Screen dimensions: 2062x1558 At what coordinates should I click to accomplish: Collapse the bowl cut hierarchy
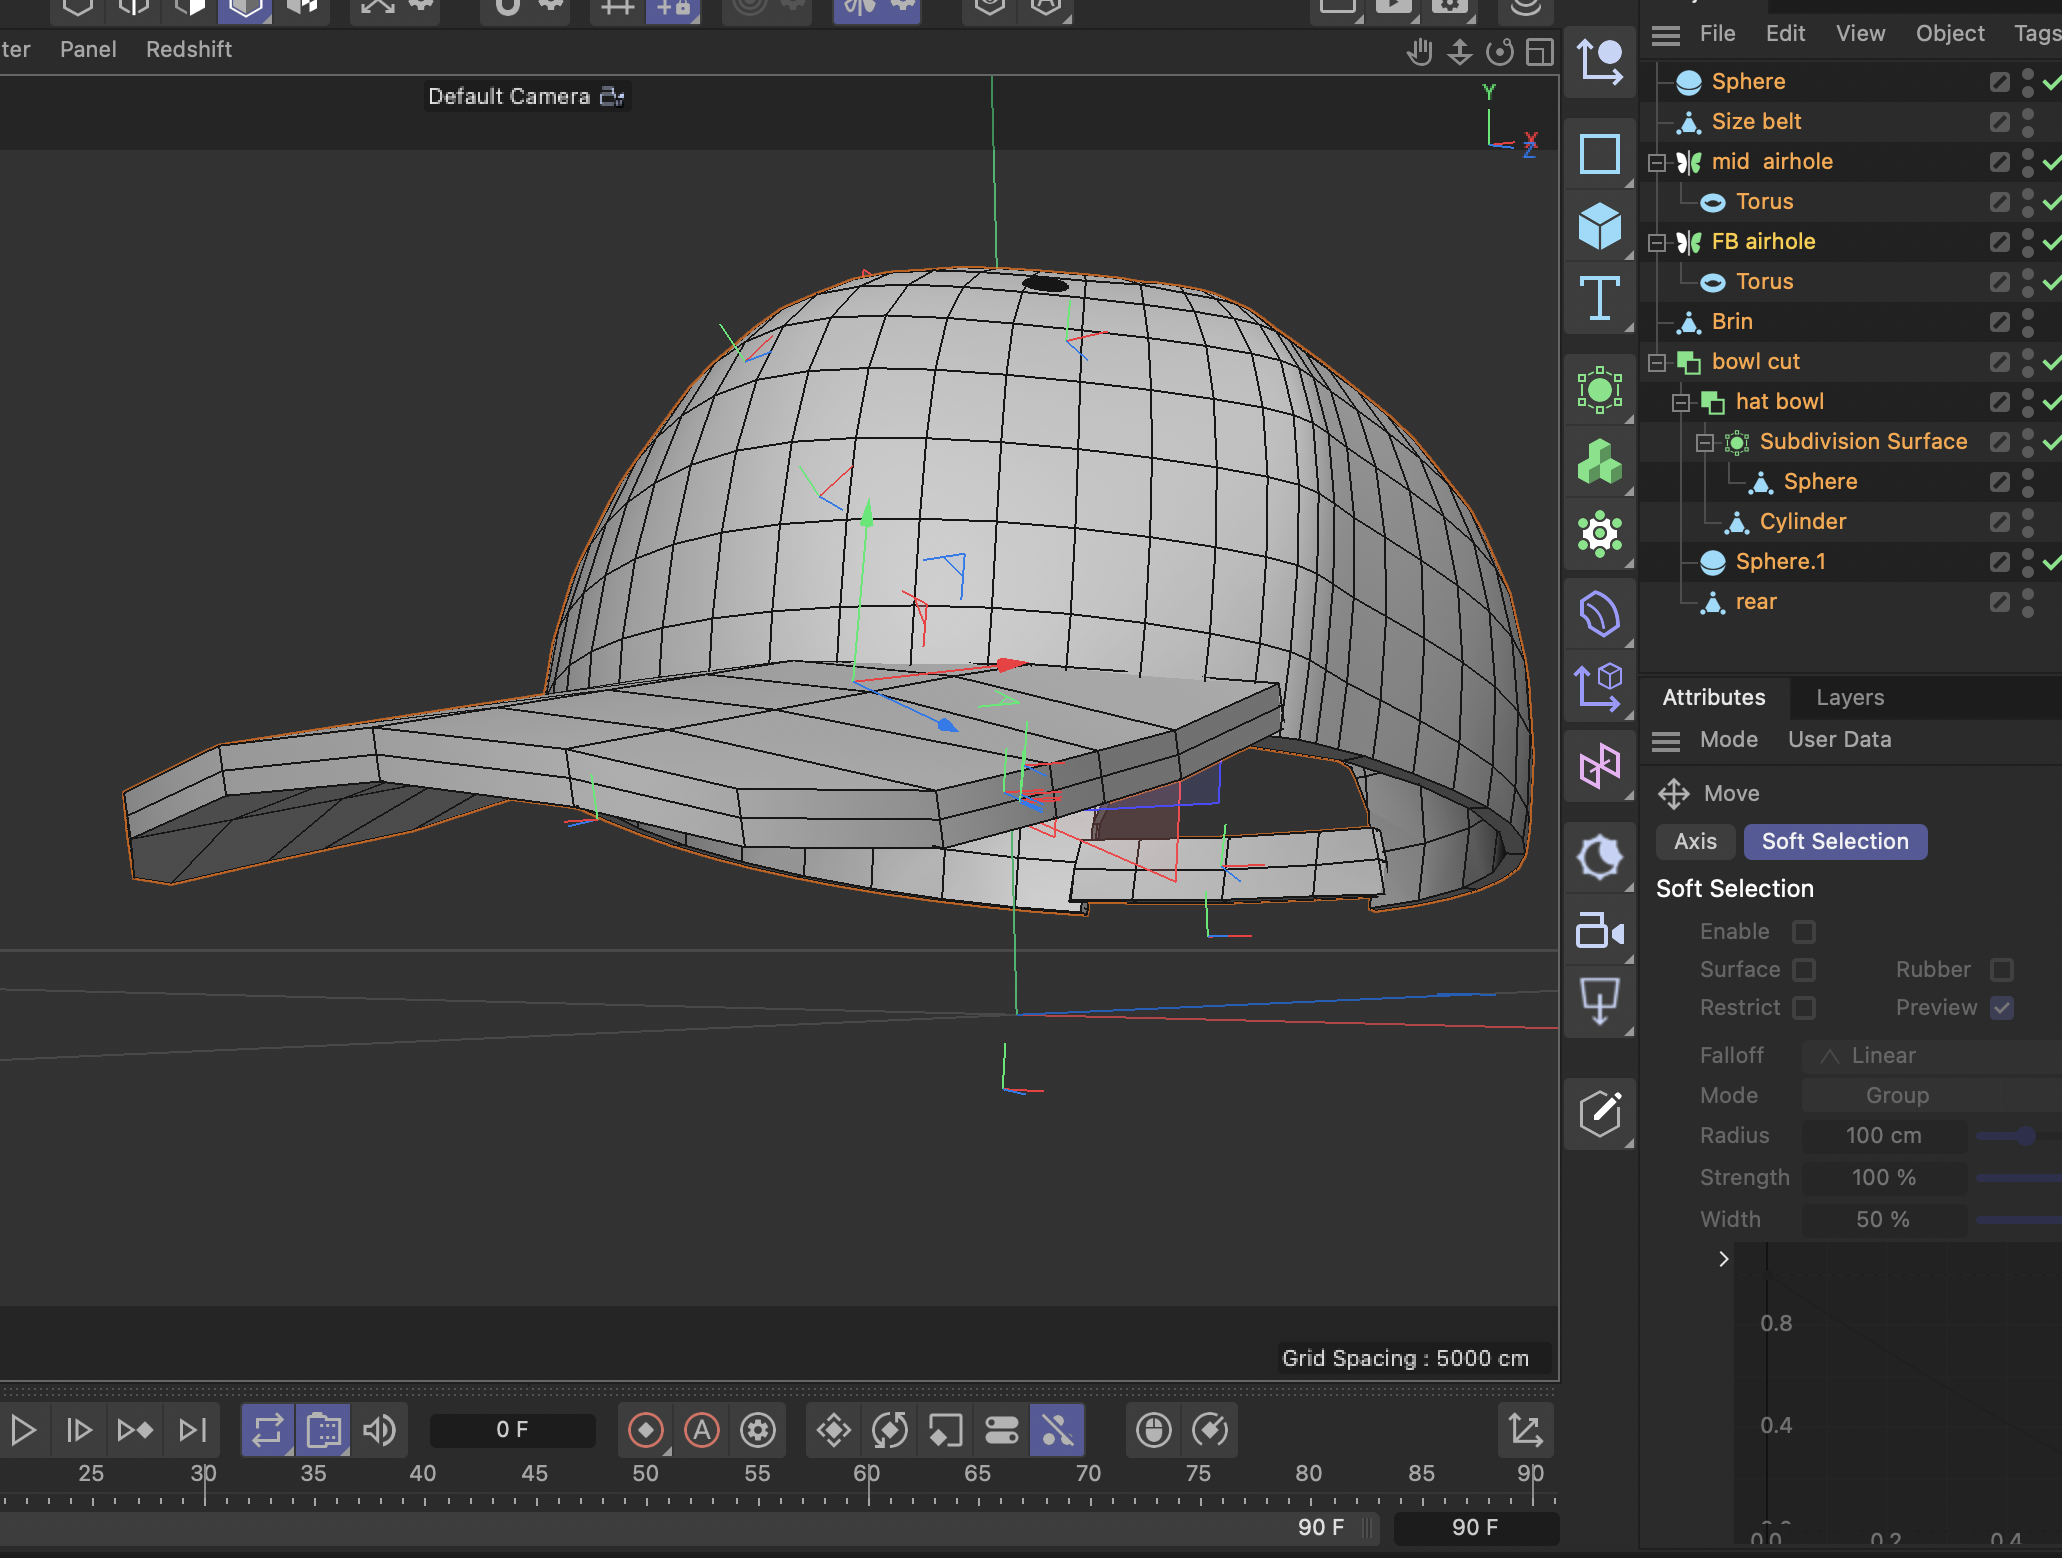pyautogui.click(x=1658, y=362)
